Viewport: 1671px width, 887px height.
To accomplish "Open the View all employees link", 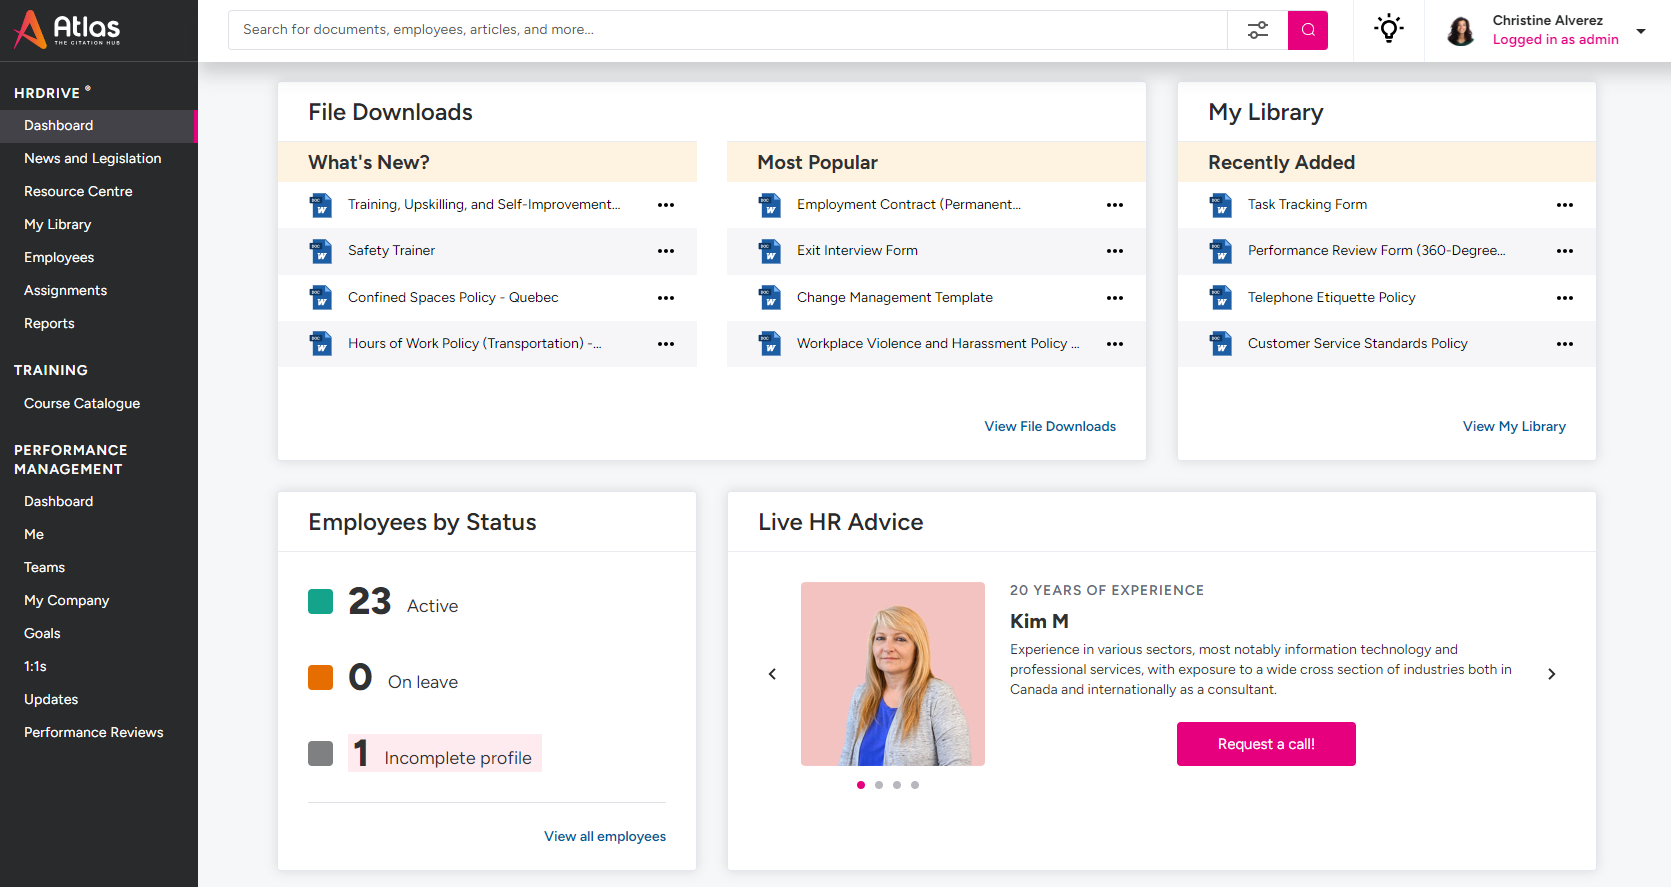I will (x=605, y=836).
